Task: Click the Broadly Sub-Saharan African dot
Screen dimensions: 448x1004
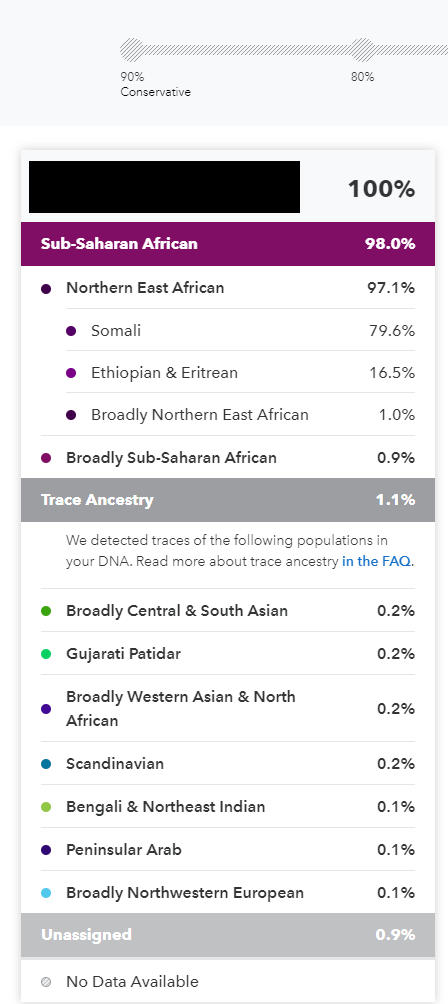Action: pyautogui.click(x=46, y=458)
